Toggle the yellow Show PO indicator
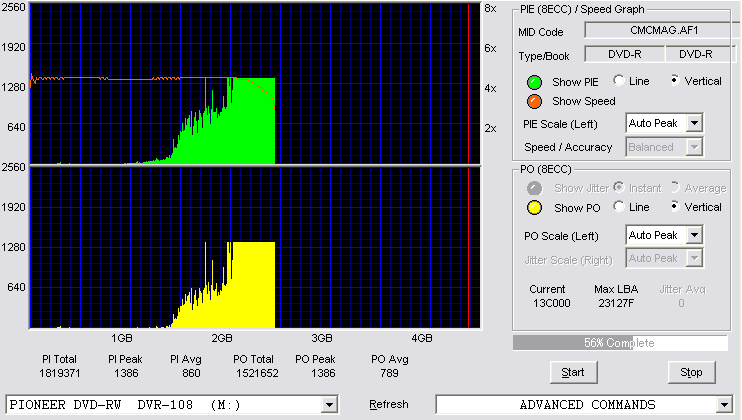 534,208
